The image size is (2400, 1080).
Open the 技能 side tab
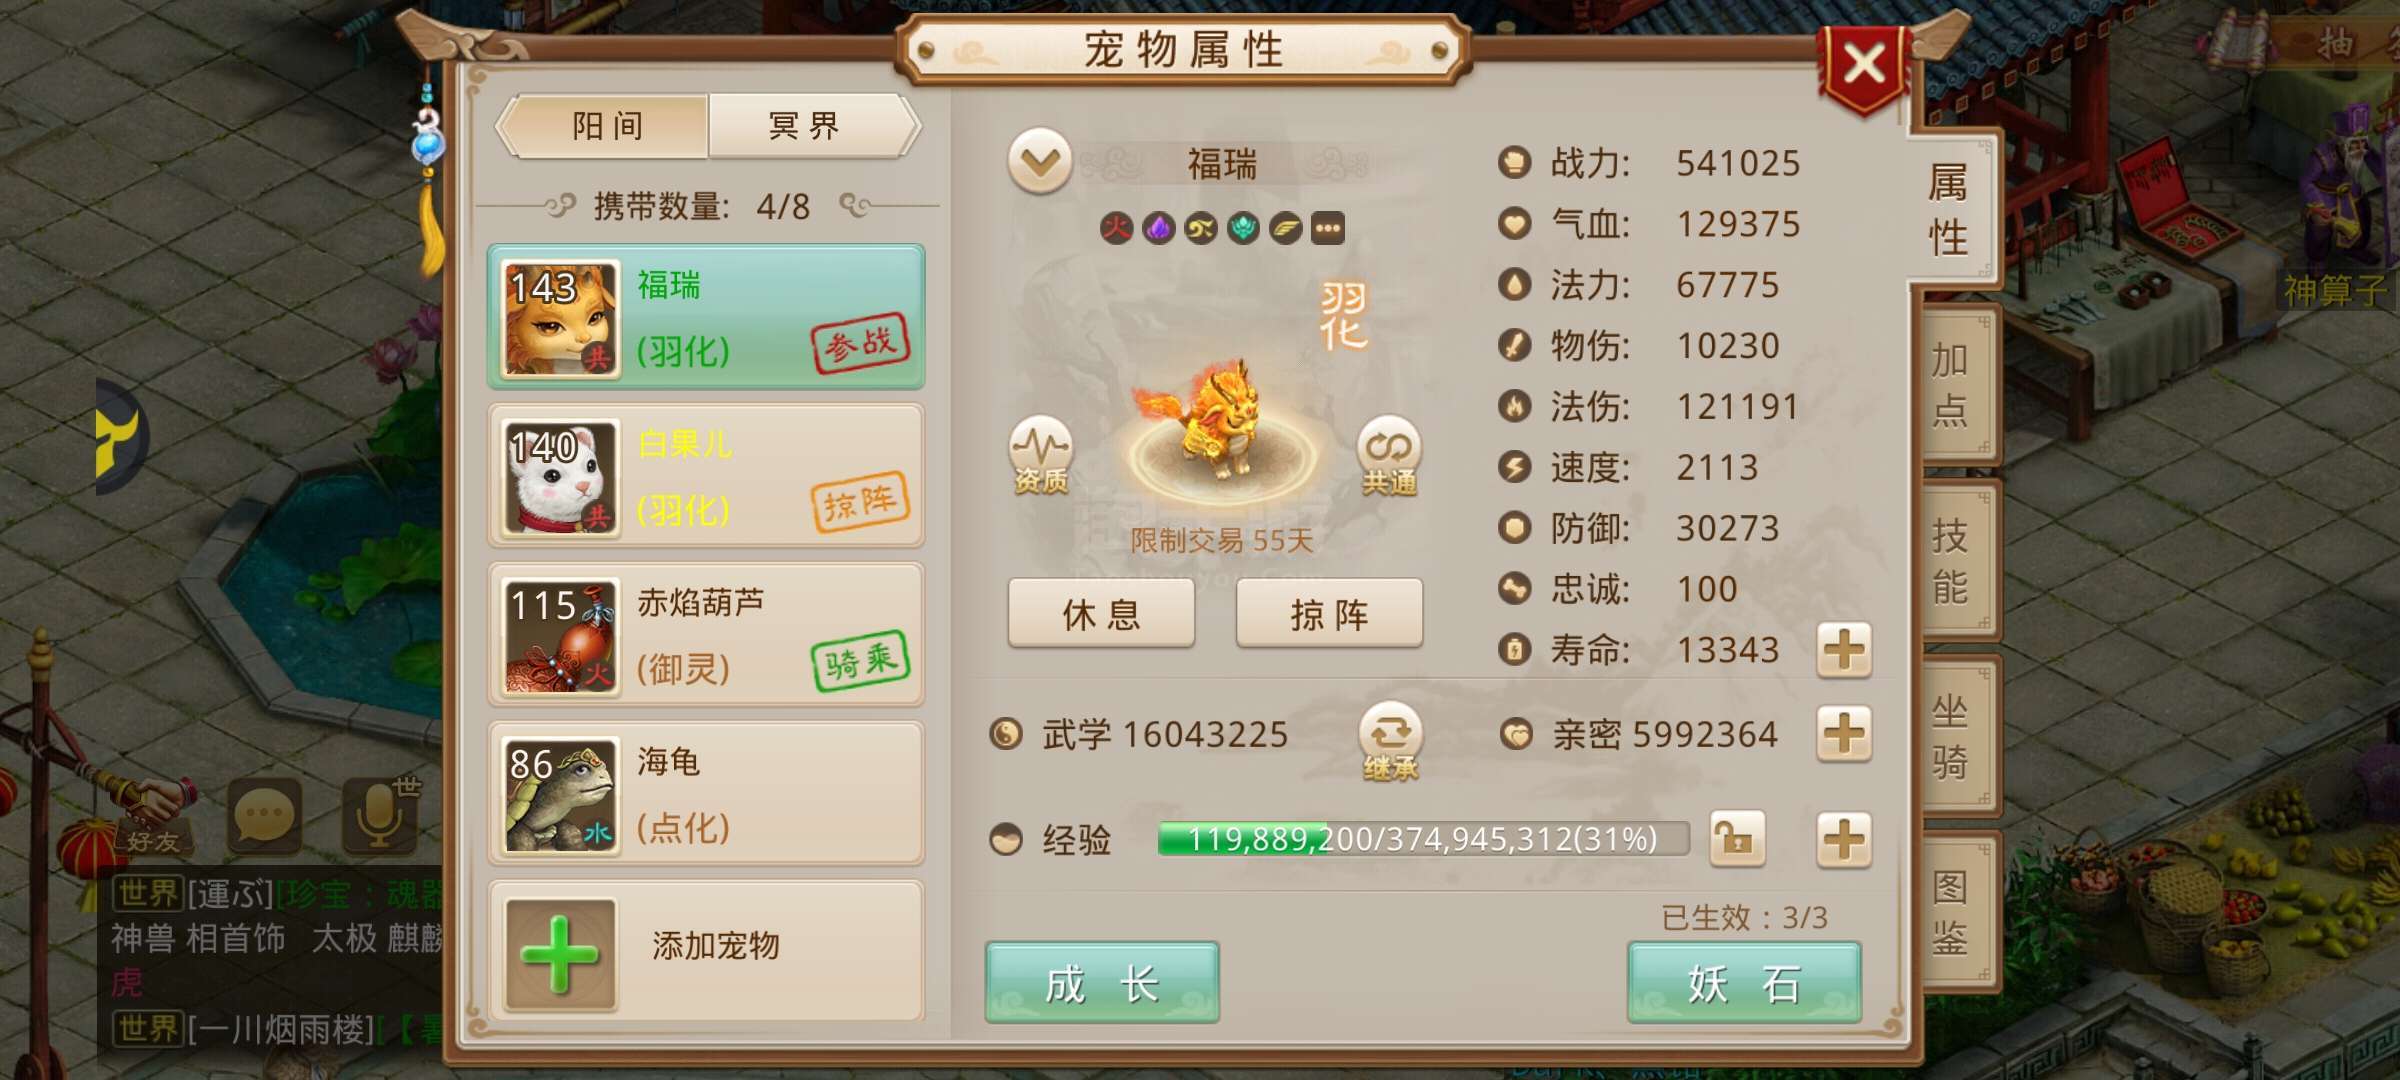pos(1950,562)
